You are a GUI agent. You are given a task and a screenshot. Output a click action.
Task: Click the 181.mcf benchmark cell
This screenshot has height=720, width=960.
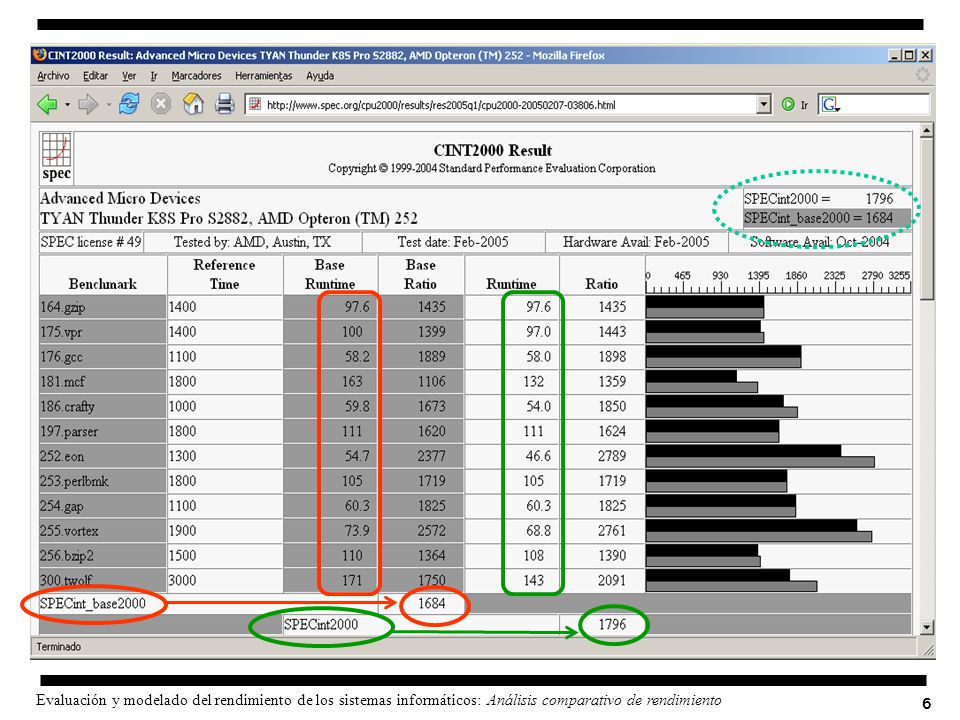103,381
